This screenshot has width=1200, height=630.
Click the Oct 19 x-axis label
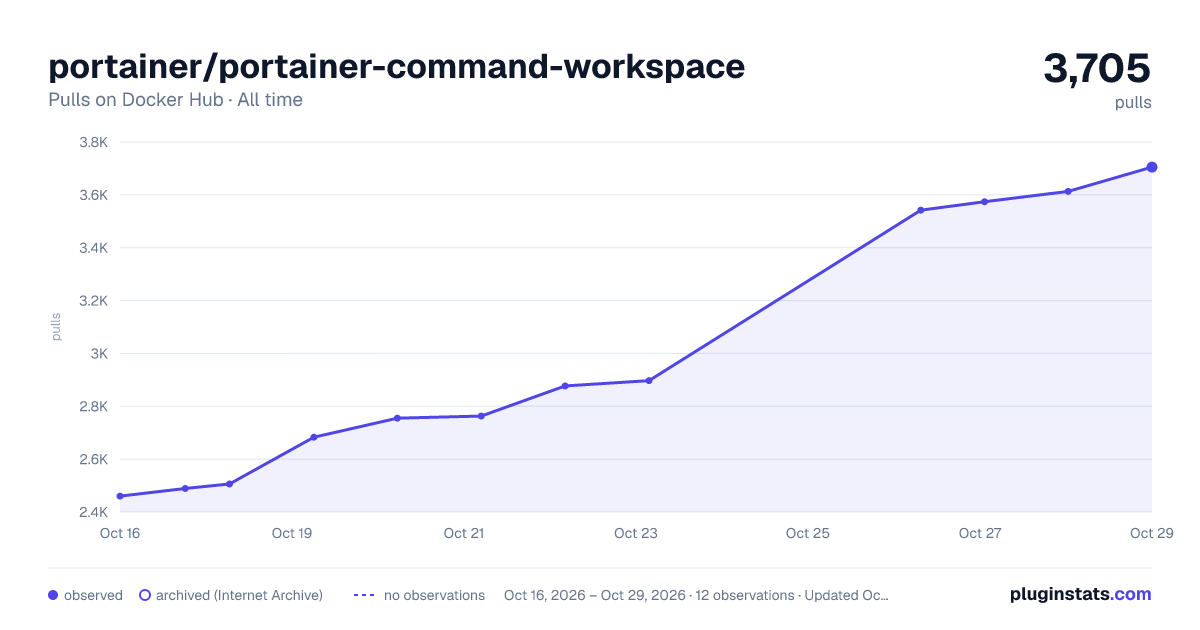tap(292, 533)
